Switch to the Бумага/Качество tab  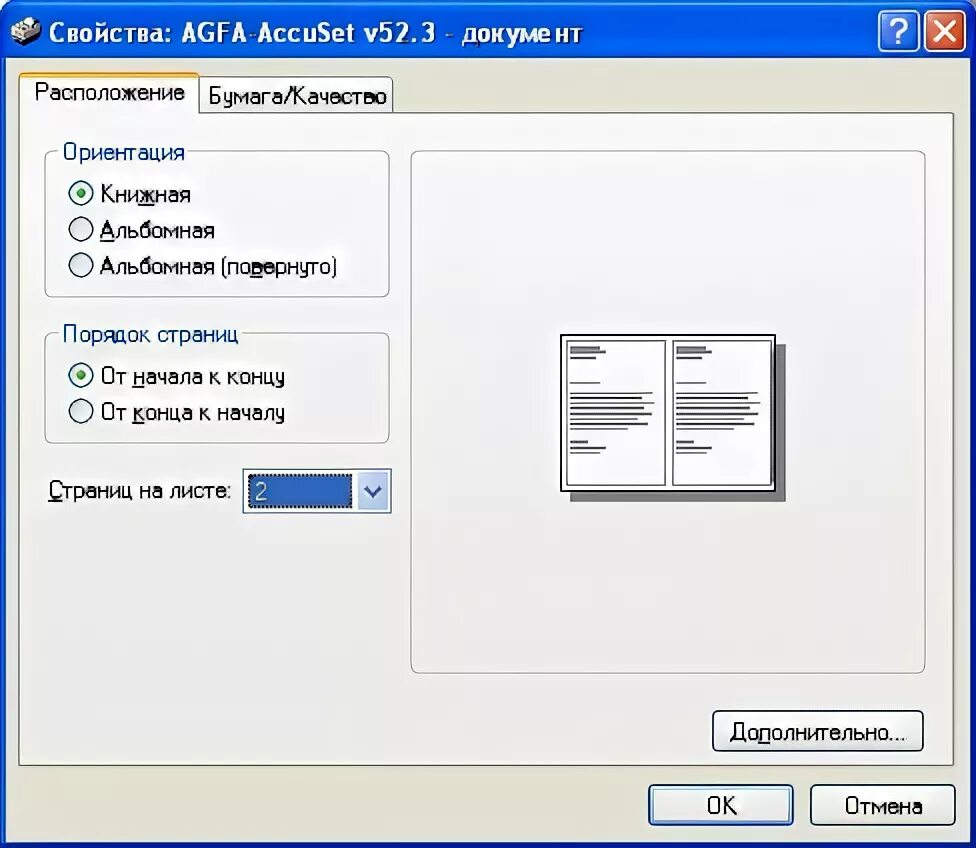click(297, 96)
